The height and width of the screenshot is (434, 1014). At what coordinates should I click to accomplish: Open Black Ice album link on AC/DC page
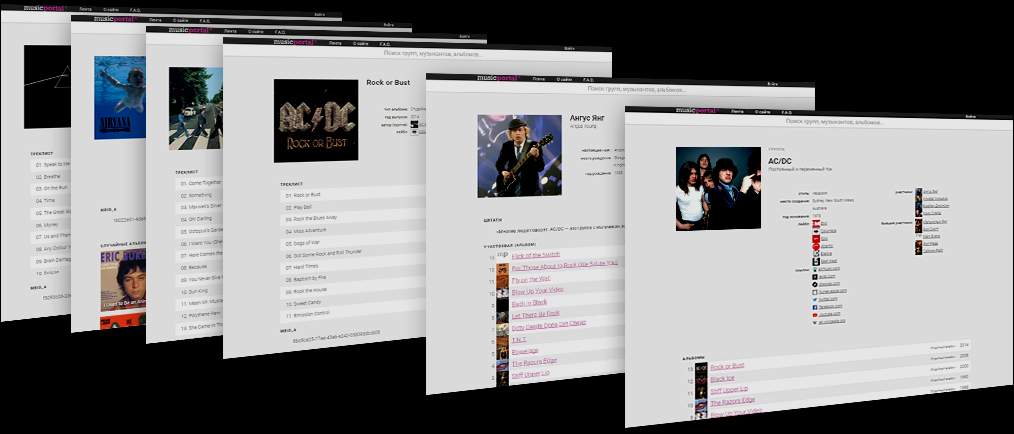722,379
